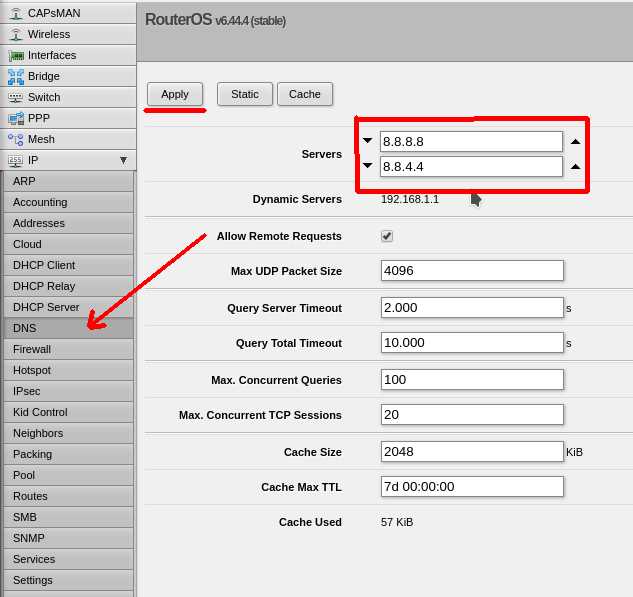Click the Cache Used value 57 KiB
The height and width of the screenshot is (597, 633).
point(397,522)
